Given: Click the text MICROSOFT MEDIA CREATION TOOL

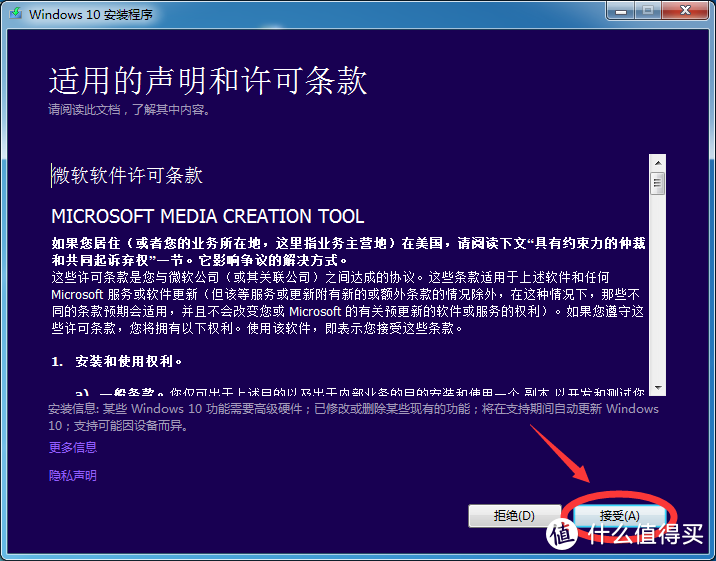Looking at the screenshot, I should coord(208,216).
